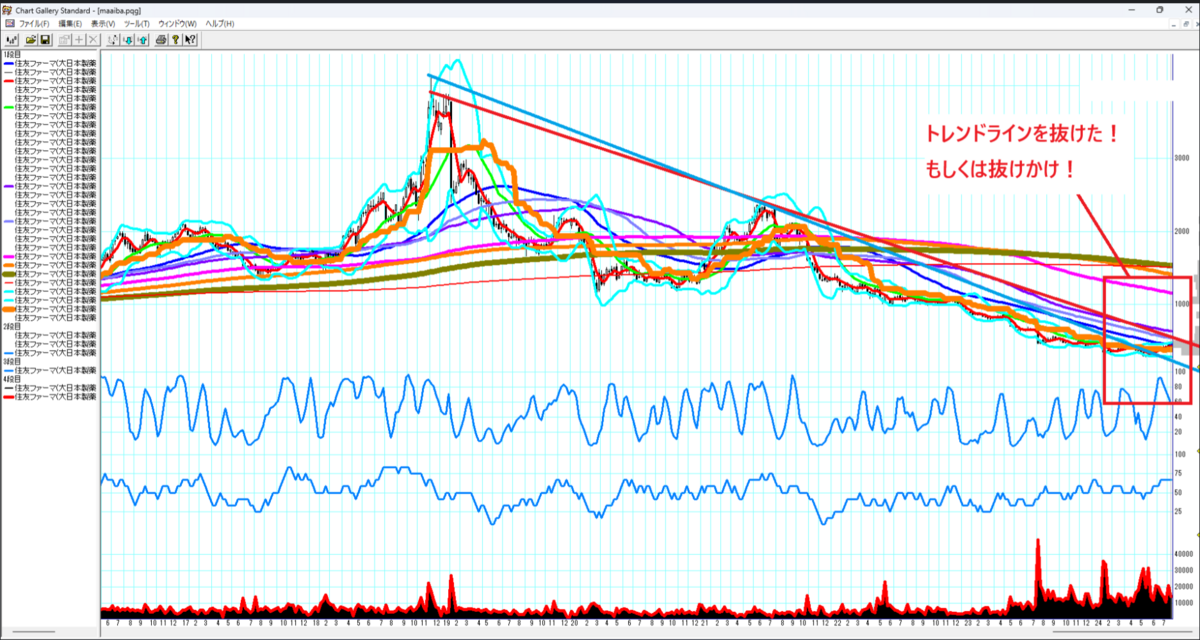Print the chart using the printer icon
Viewport: 1200px width, 640px height.
click(x=161, y=40)
